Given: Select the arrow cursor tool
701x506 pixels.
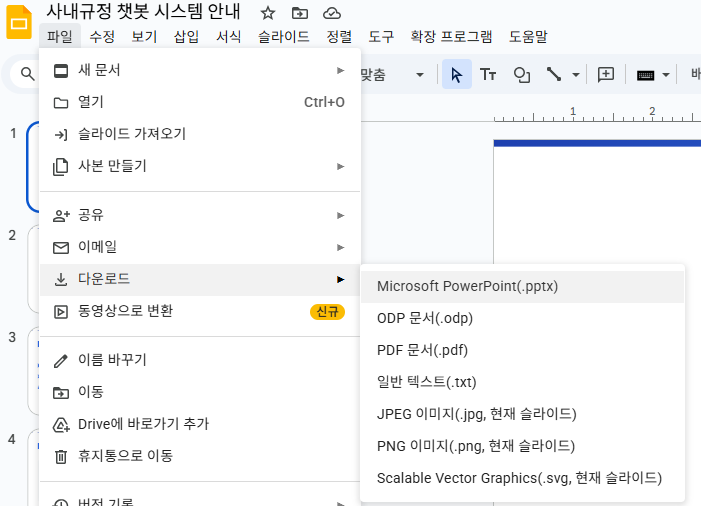Looking at the screenshot, I should 456,74.
